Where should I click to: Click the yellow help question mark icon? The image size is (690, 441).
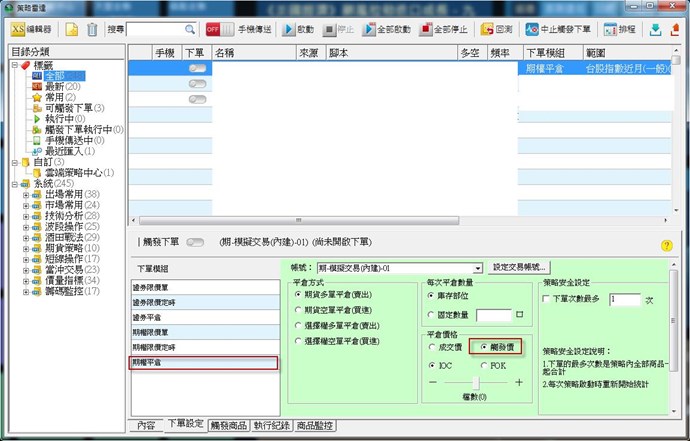(667, 245)
